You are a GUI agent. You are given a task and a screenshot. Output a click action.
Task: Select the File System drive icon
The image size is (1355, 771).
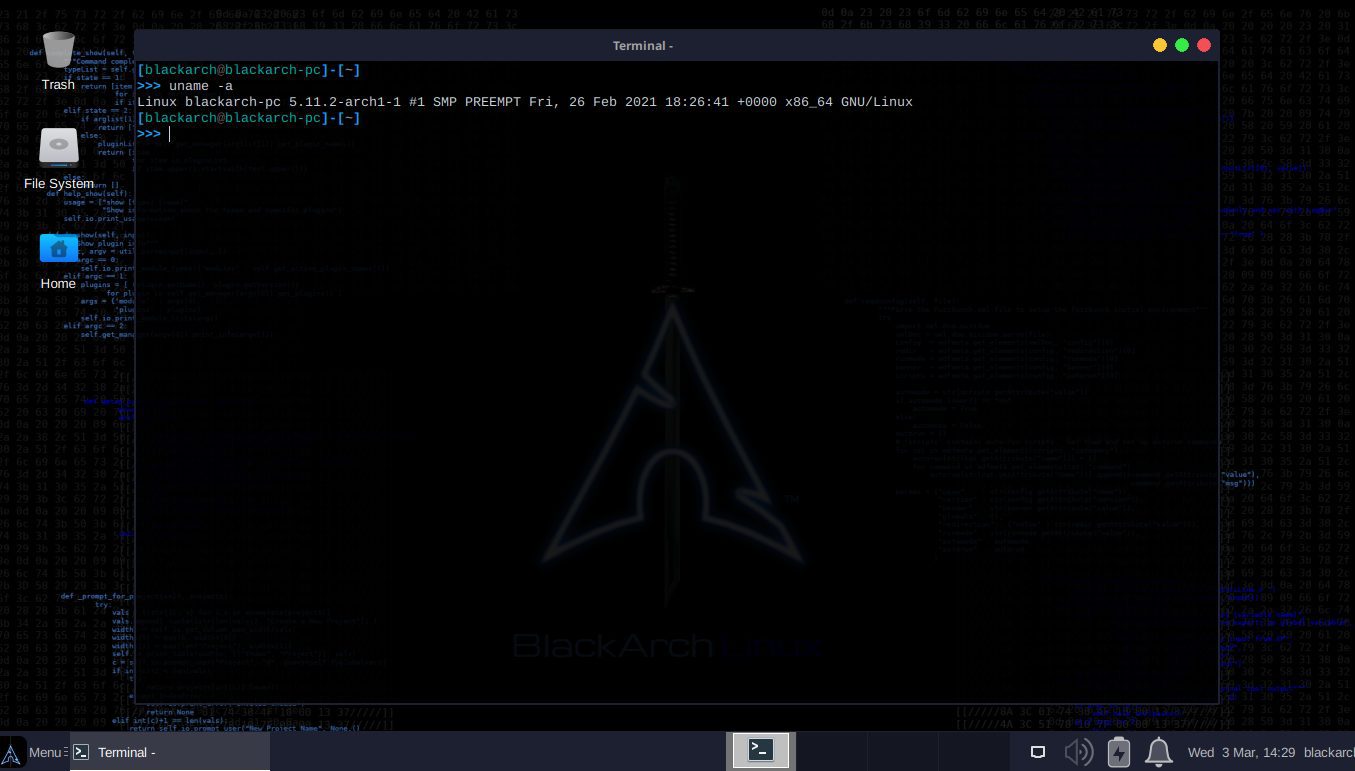[x=58, y=150]
